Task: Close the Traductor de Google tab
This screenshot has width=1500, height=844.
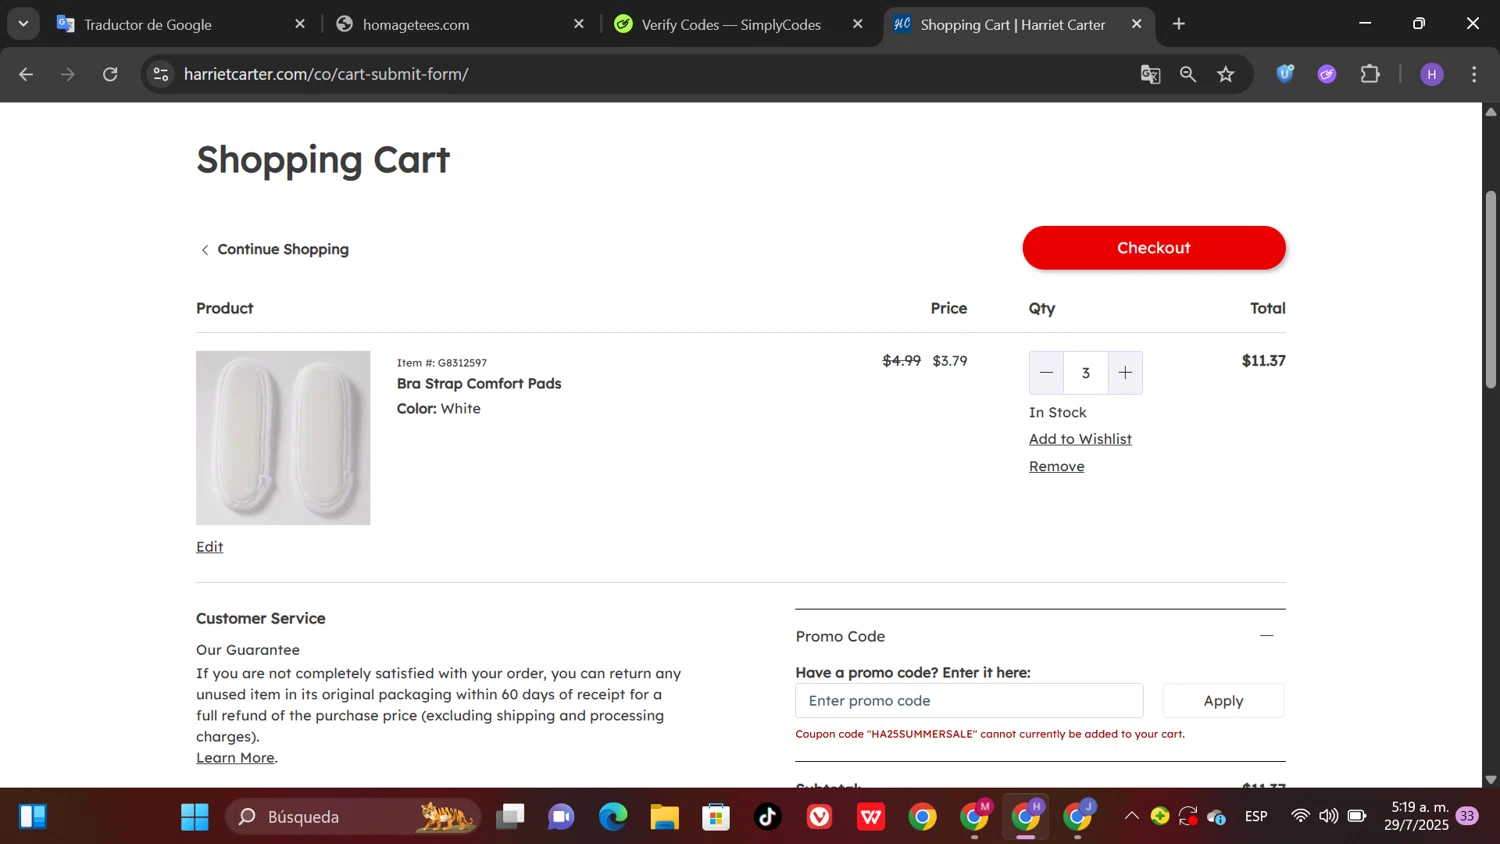Action: click(x=300, y=24)
